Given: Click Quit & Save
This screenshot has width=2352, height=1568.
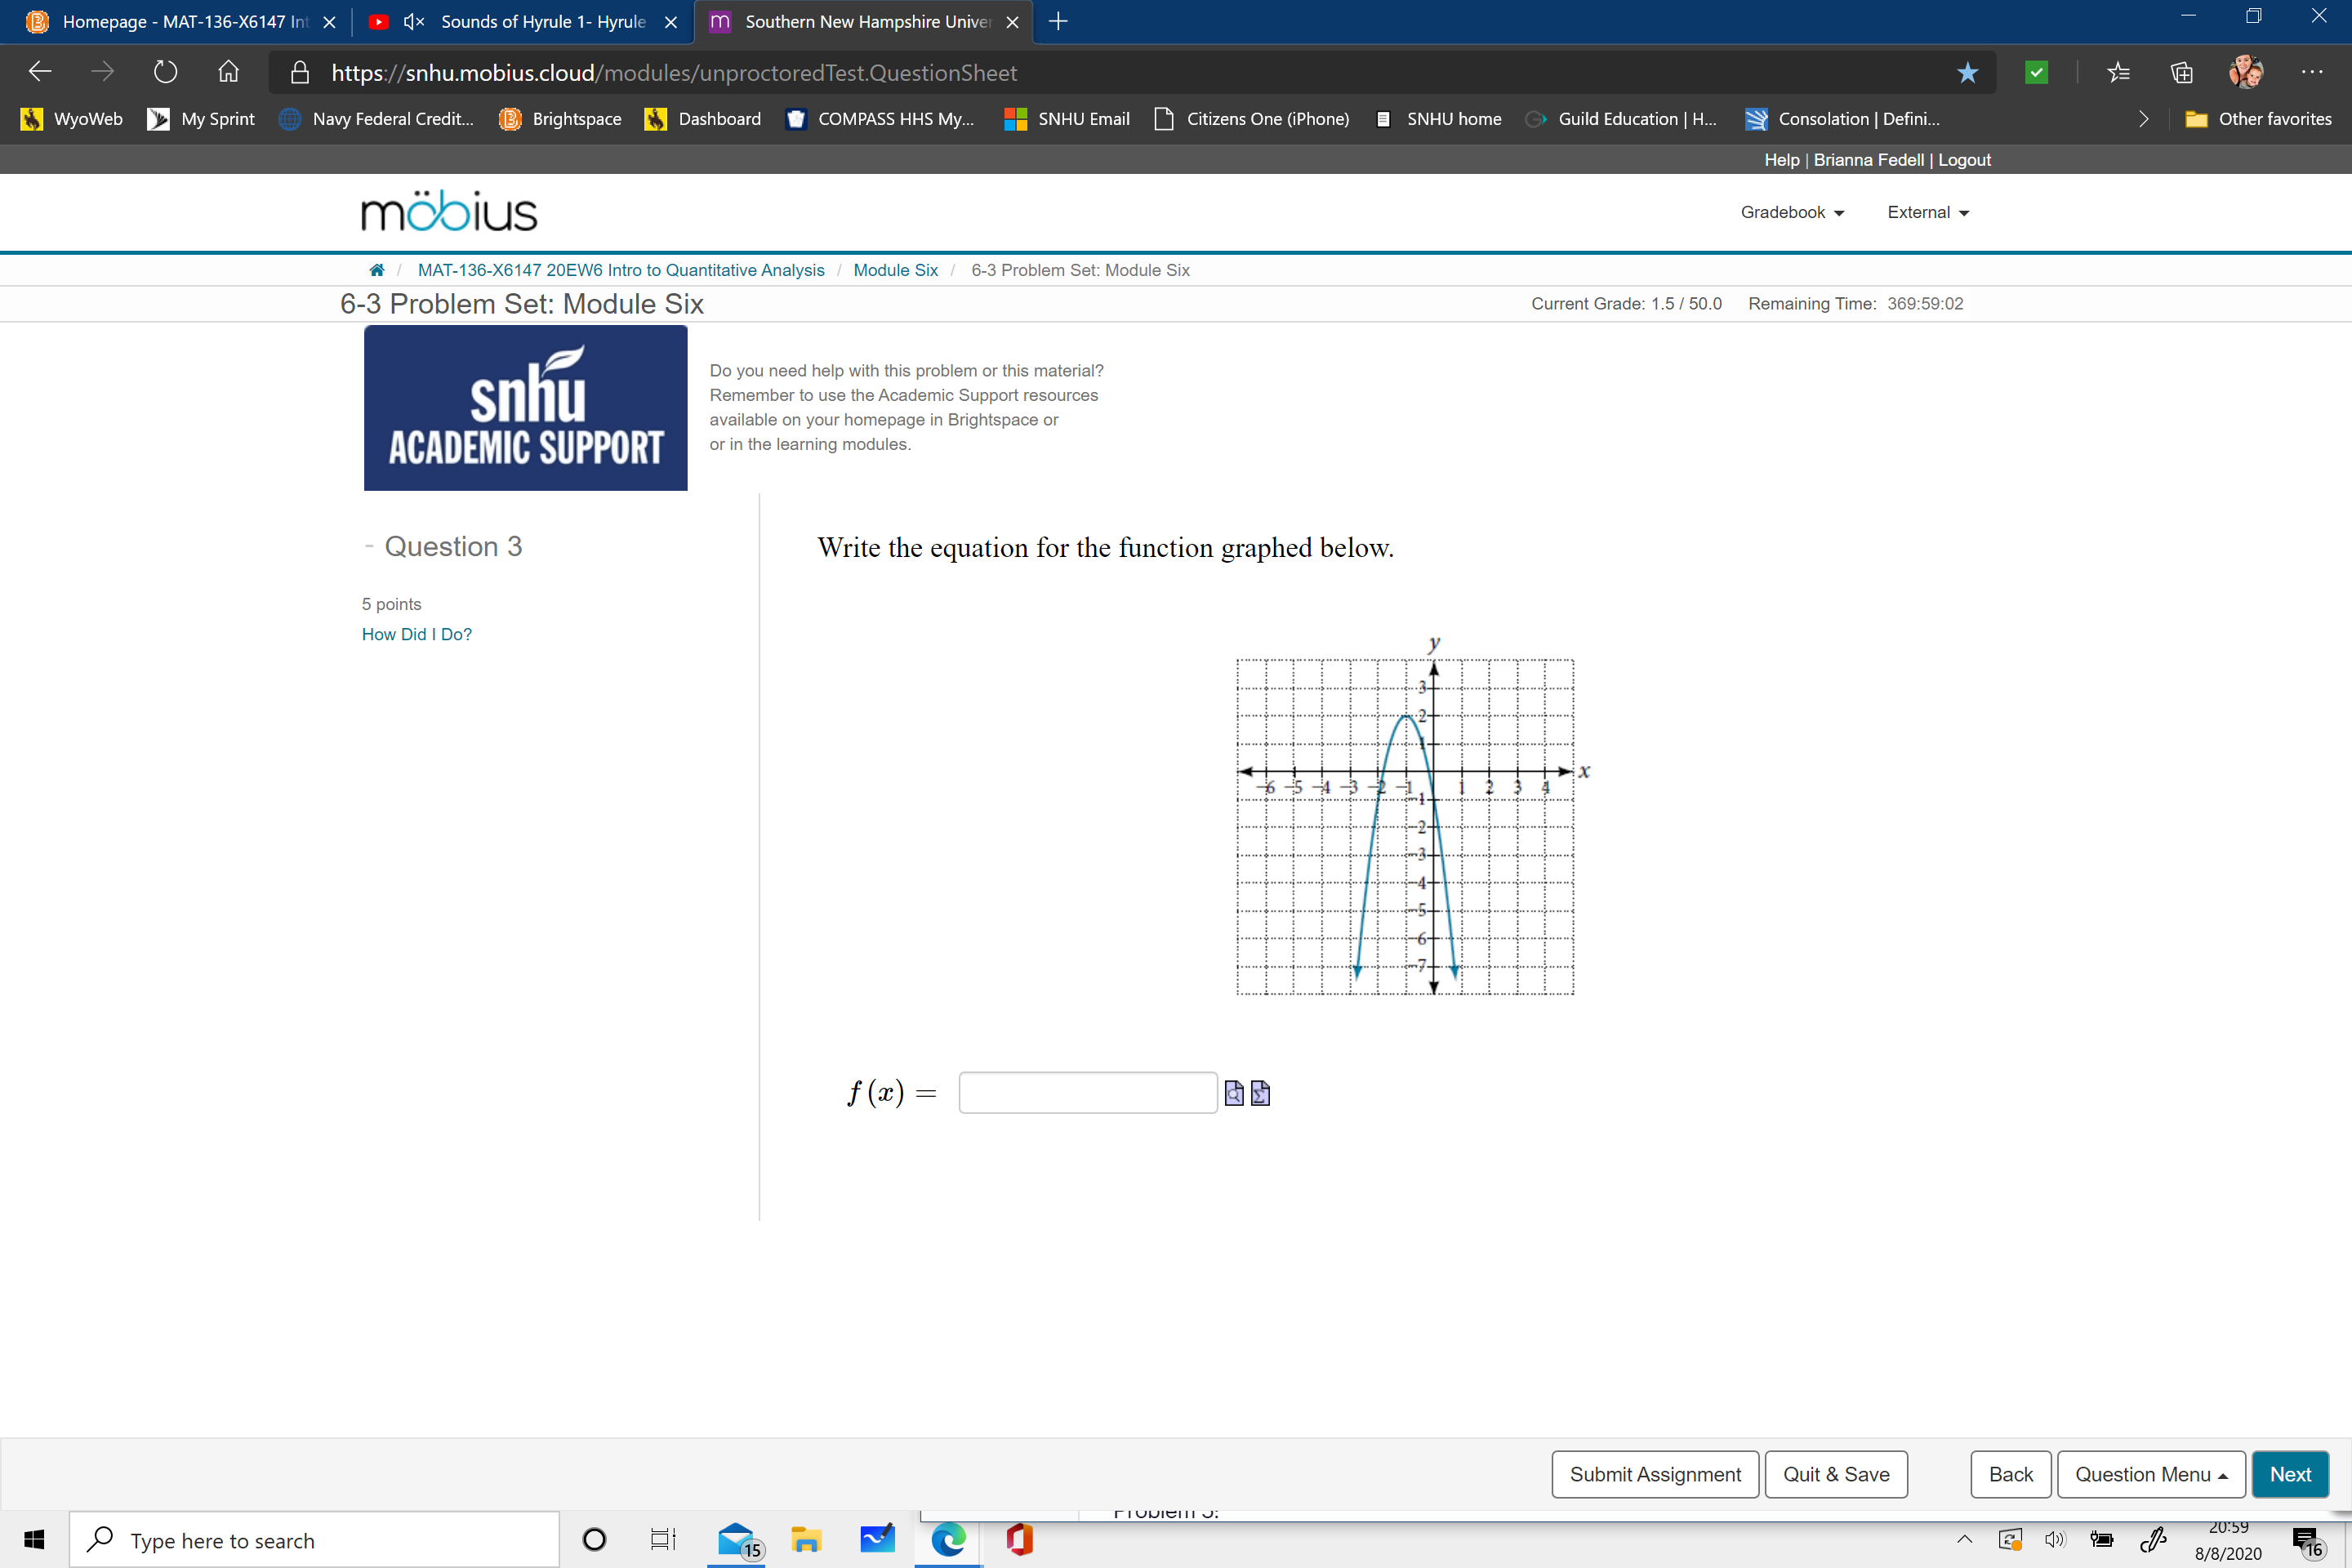Looking at the screenshot, I should click(1835, 1474).
